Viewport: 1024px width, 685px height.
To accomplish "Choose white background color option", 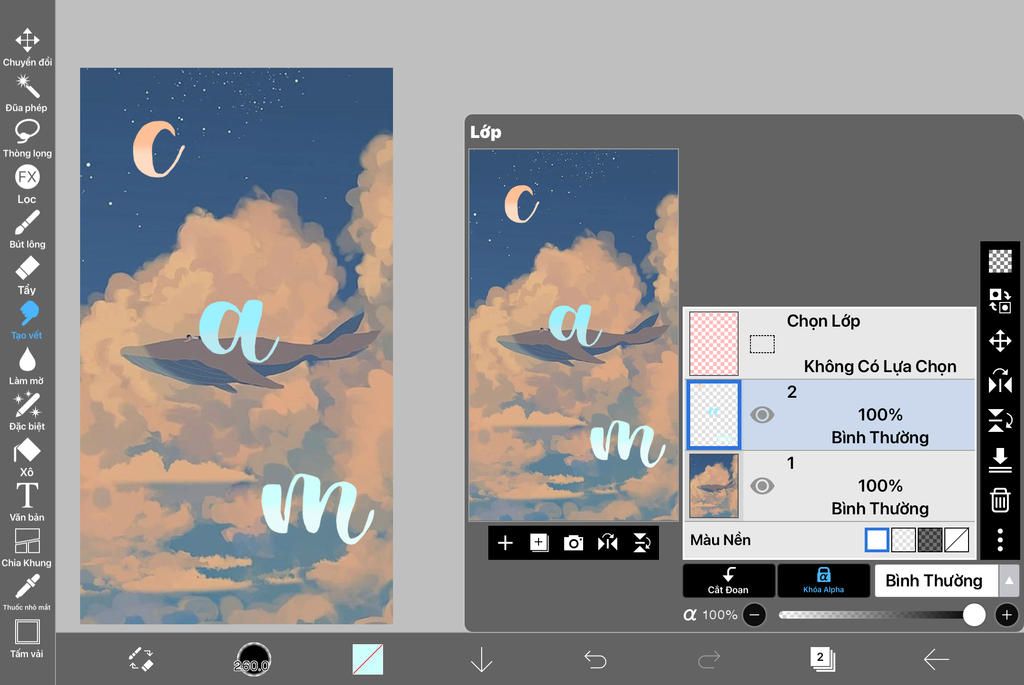I will click(x=876, y=540).
